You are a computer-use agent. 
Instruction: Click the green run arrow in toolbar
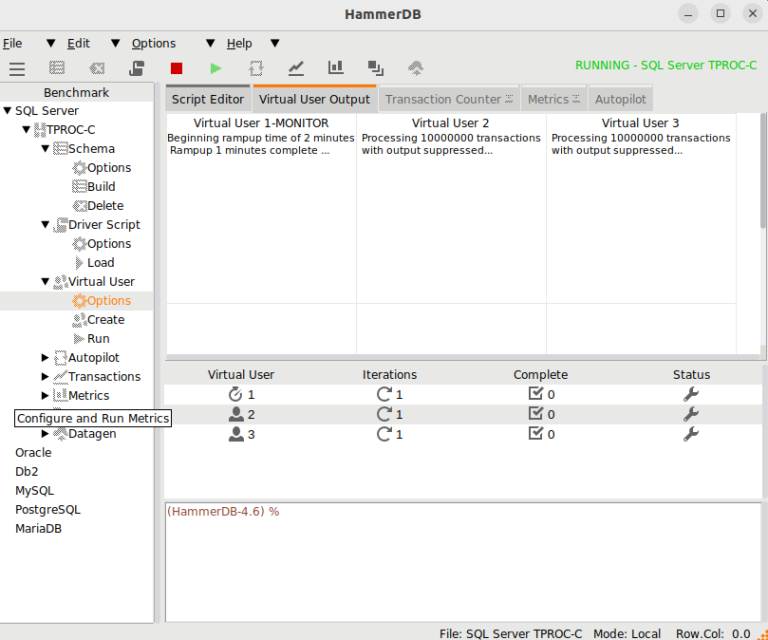pyautogui.click(x=216, y=68)
